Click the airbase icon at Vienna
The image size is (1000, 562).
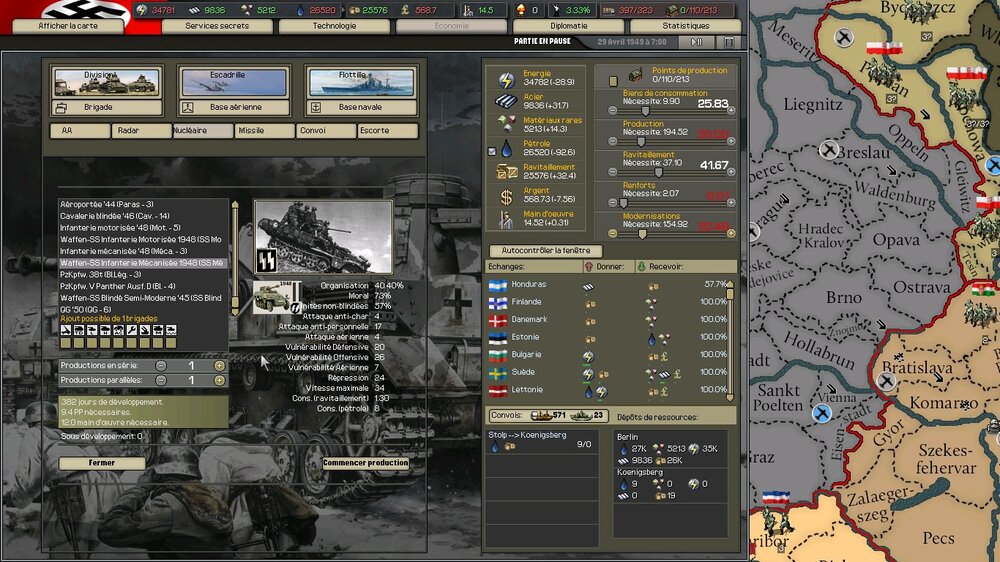point(822,413)
